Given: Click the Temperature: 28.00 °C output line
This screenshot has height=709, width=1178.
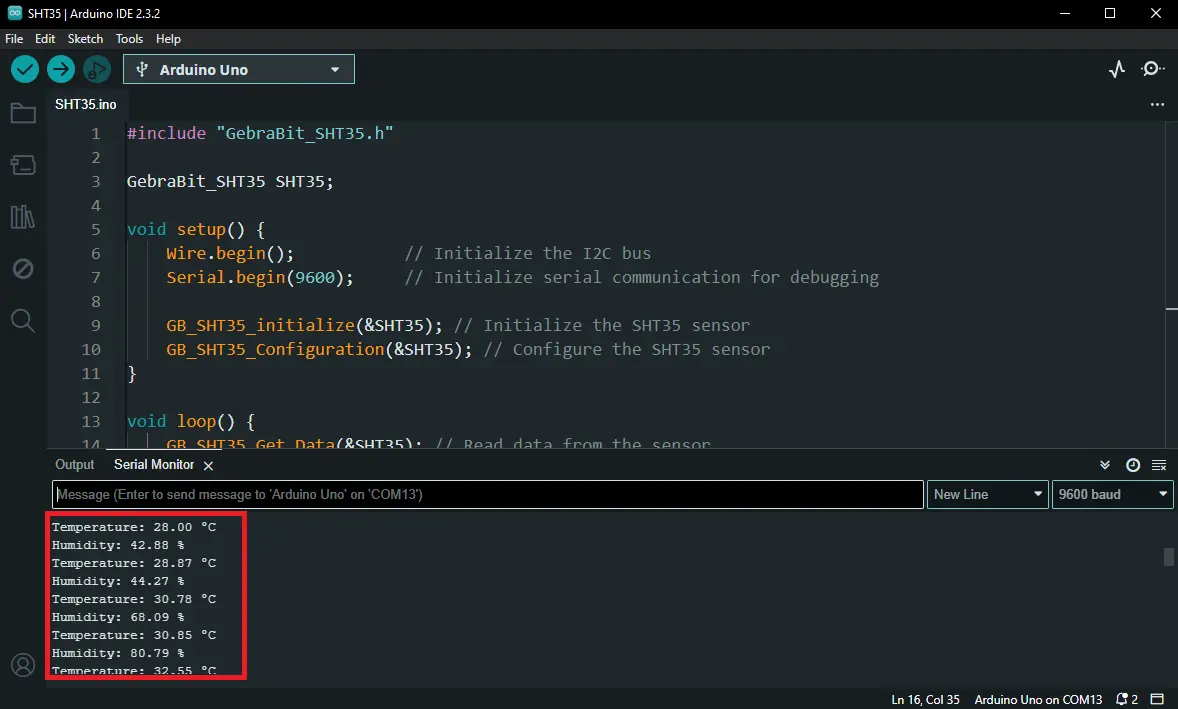Looking at the screenshot, I should (x=134, y=527).
